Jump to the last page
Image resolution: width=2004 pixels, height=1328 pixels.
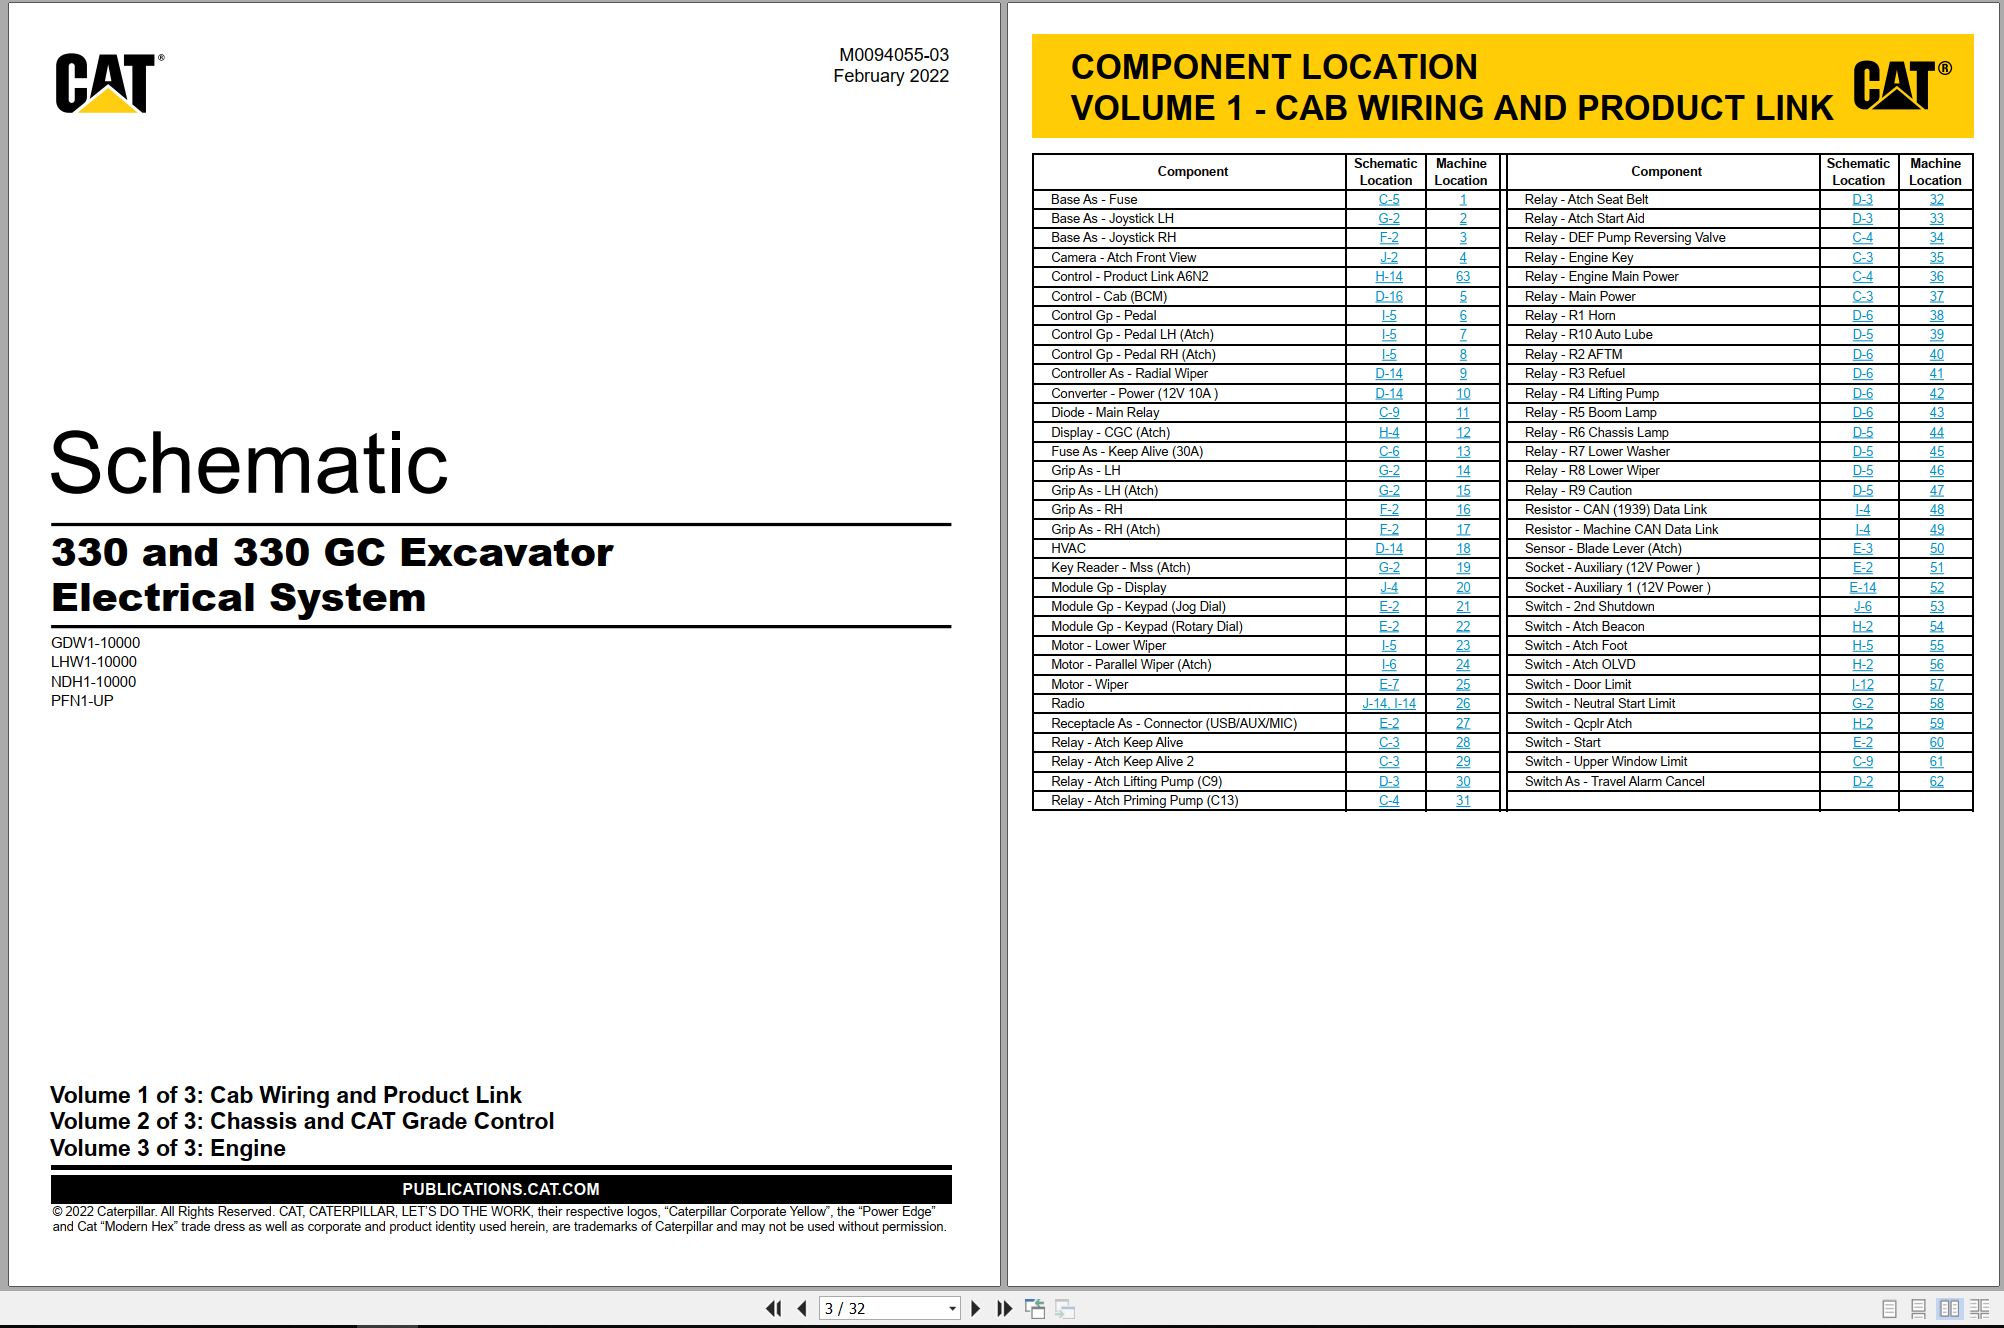tap(1005, 1308)
